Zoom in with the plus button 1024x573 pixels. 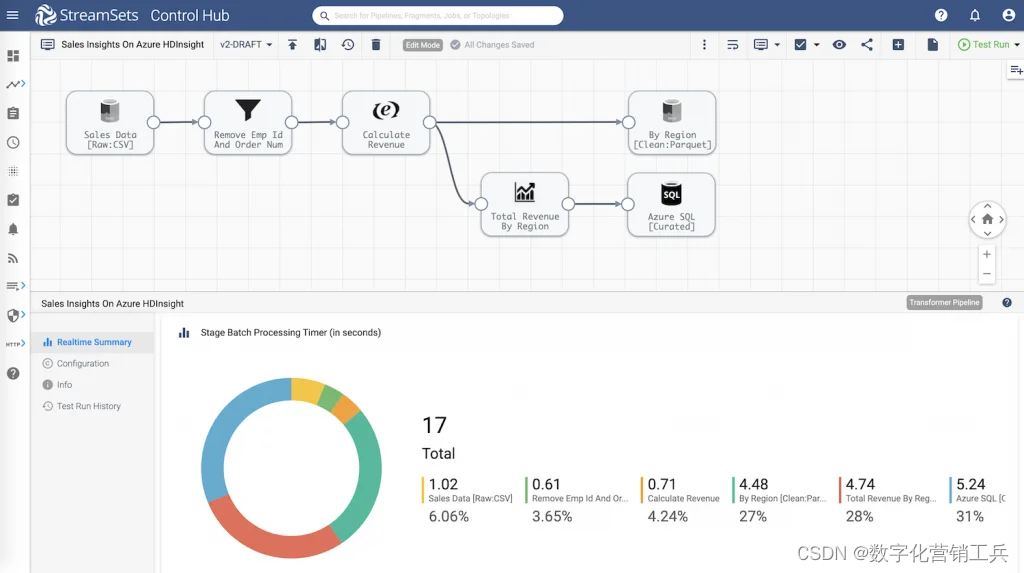(x=987, y=254)
